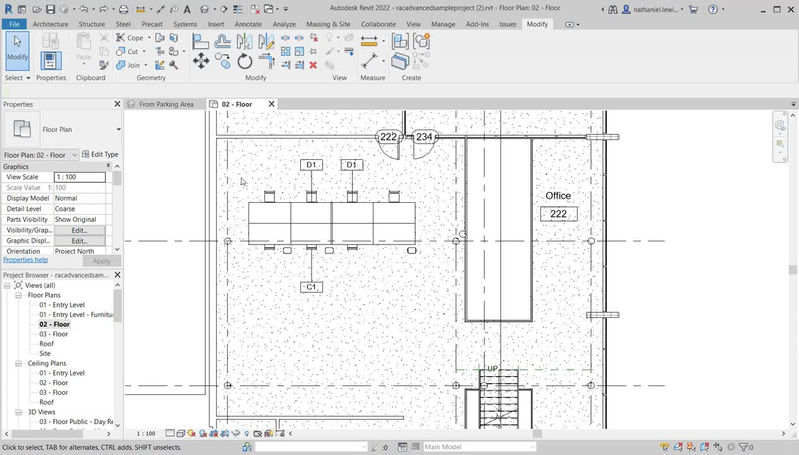Select the Demolish hammer tool
Viewport: 799px width, 455px height.
click(174, 65)
